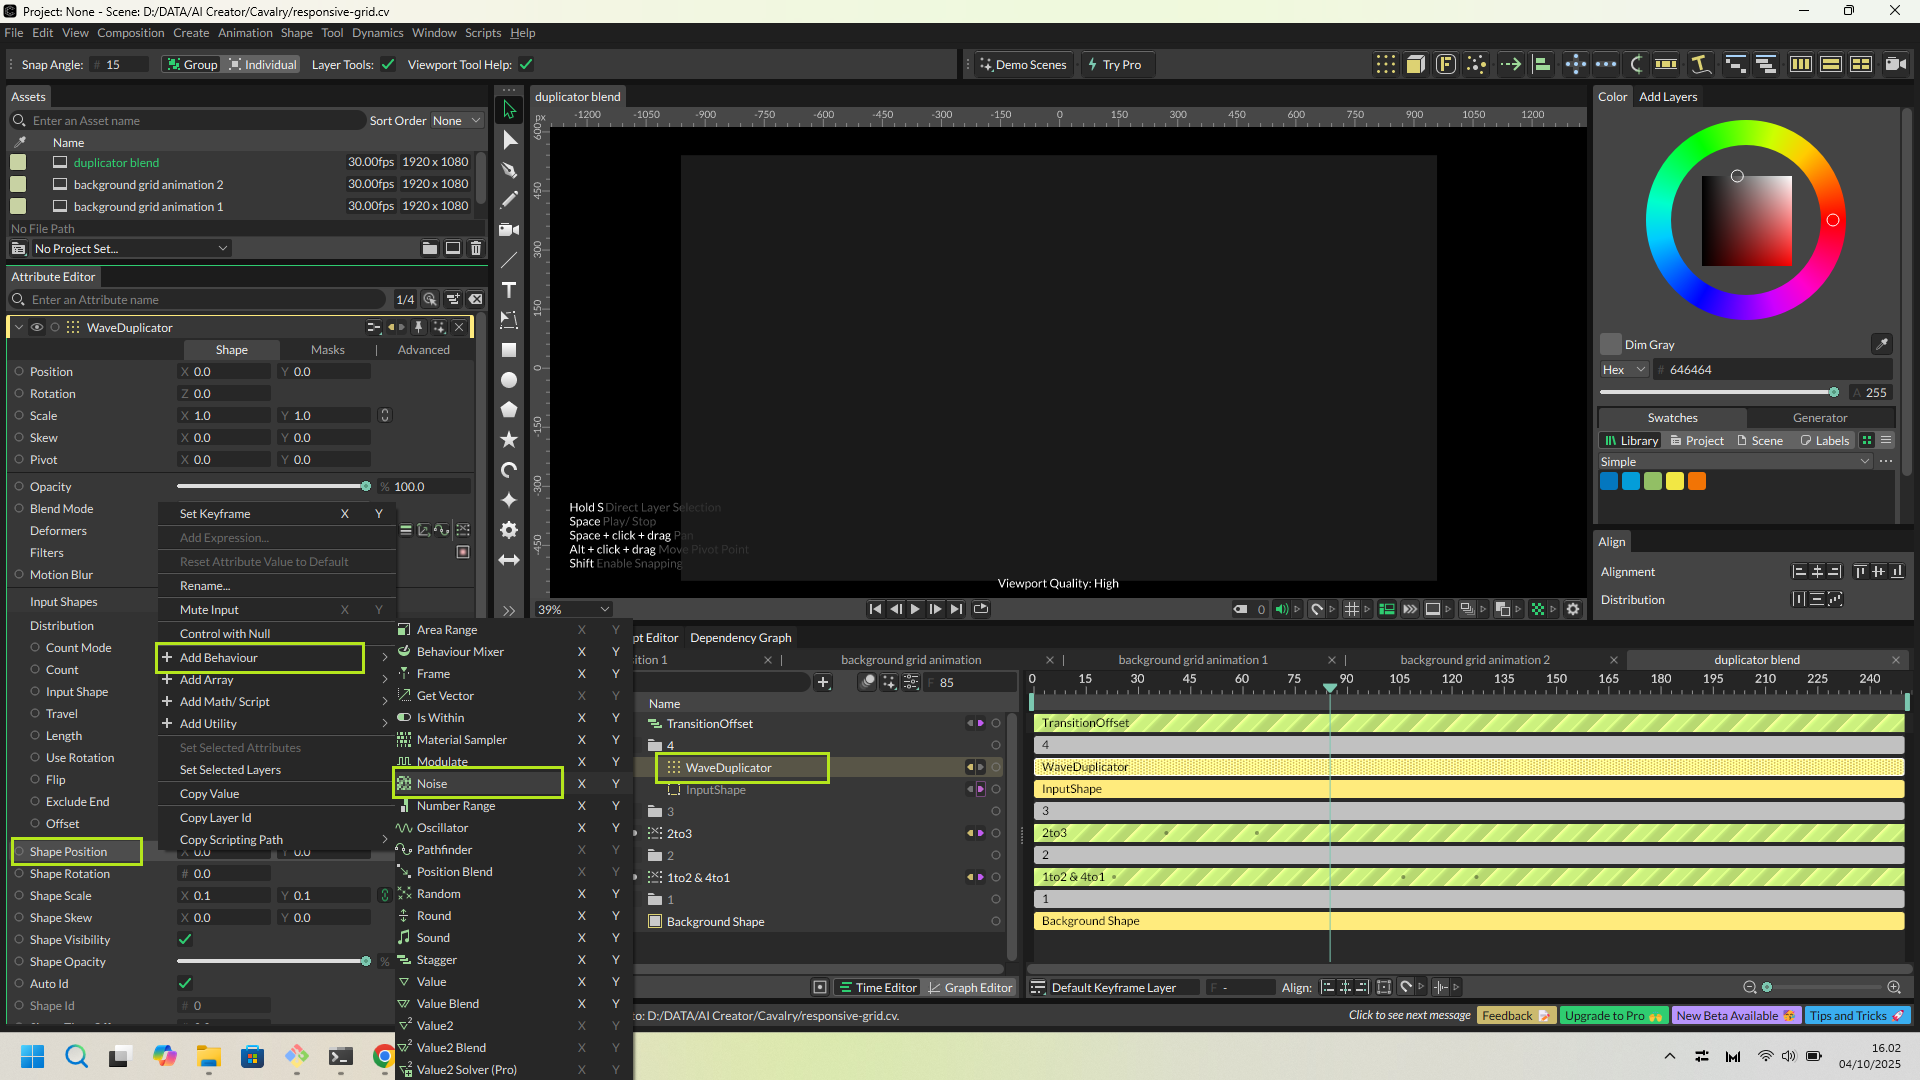This screenshot has height=1080, width=1920.
Task: Pick the orange swatch in Simple library
Action: point(1697,482)
